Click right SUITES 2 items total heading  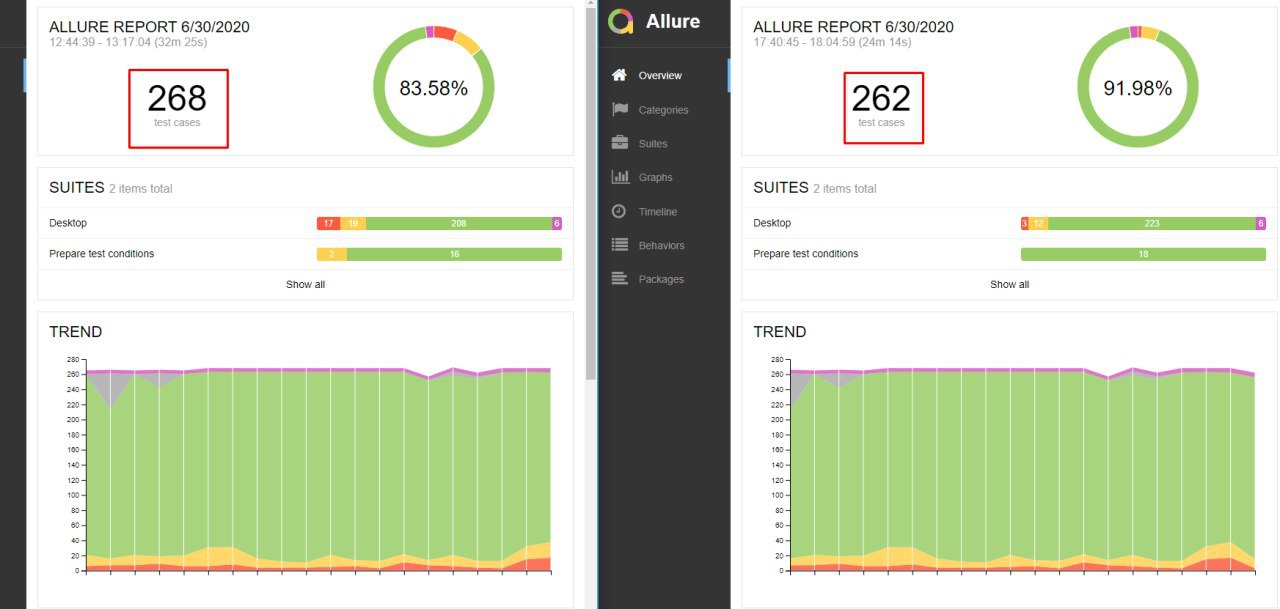(x=815, y=188)
